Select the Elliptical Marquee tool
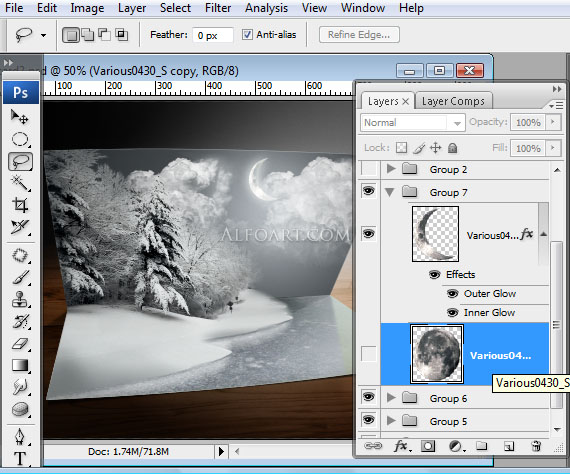The image size is (570, 474). 20,139
